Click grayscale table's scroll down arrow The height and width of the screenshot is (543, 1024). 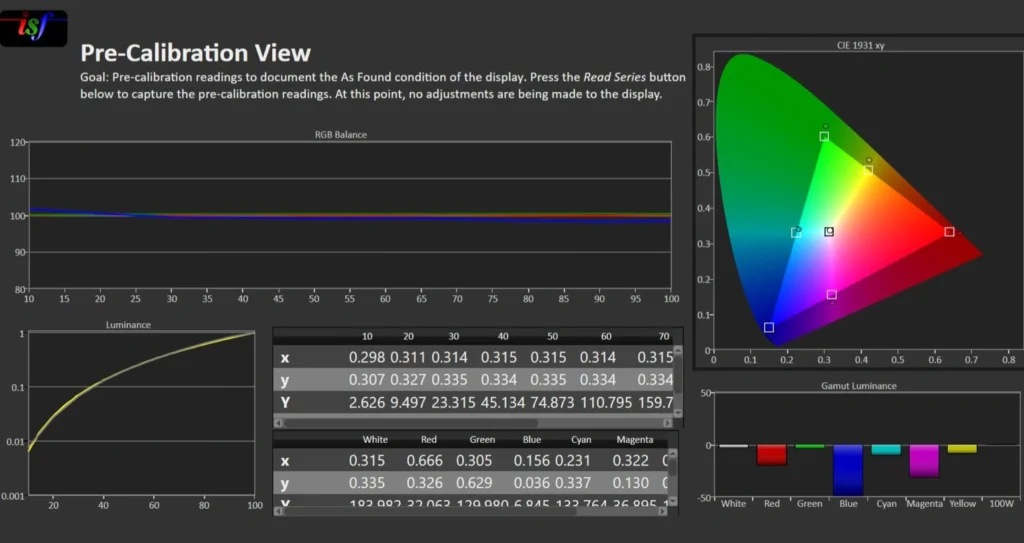678,412
